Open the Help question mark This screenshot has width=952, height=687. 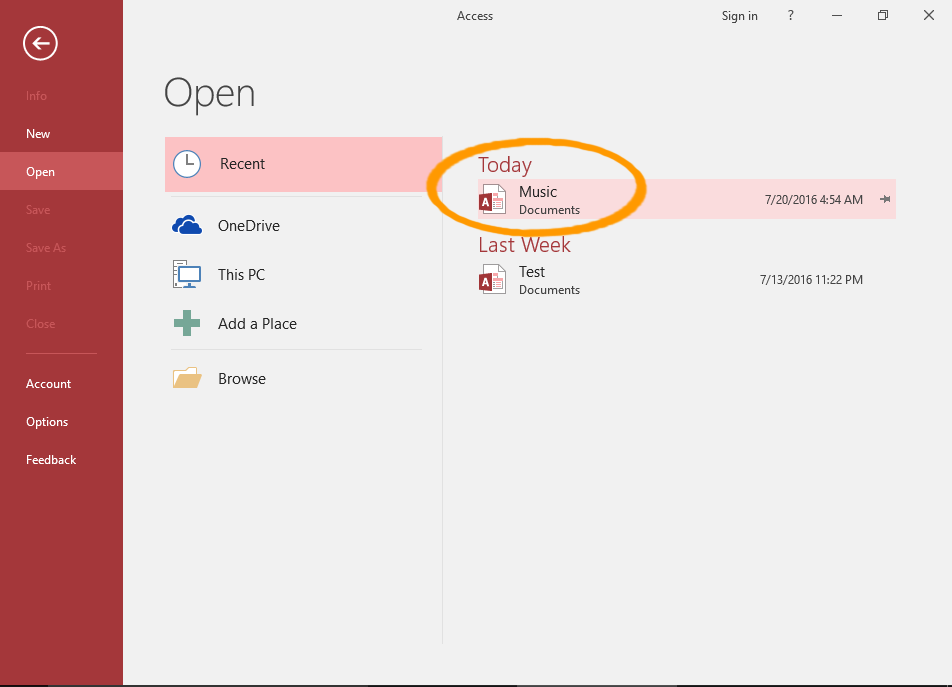point(790,15)
